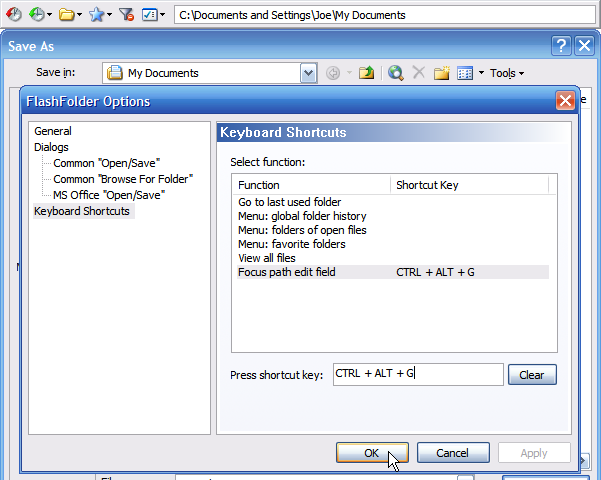601x480 pixels.
Task: Open the Views menu icon
Action: 467,73
